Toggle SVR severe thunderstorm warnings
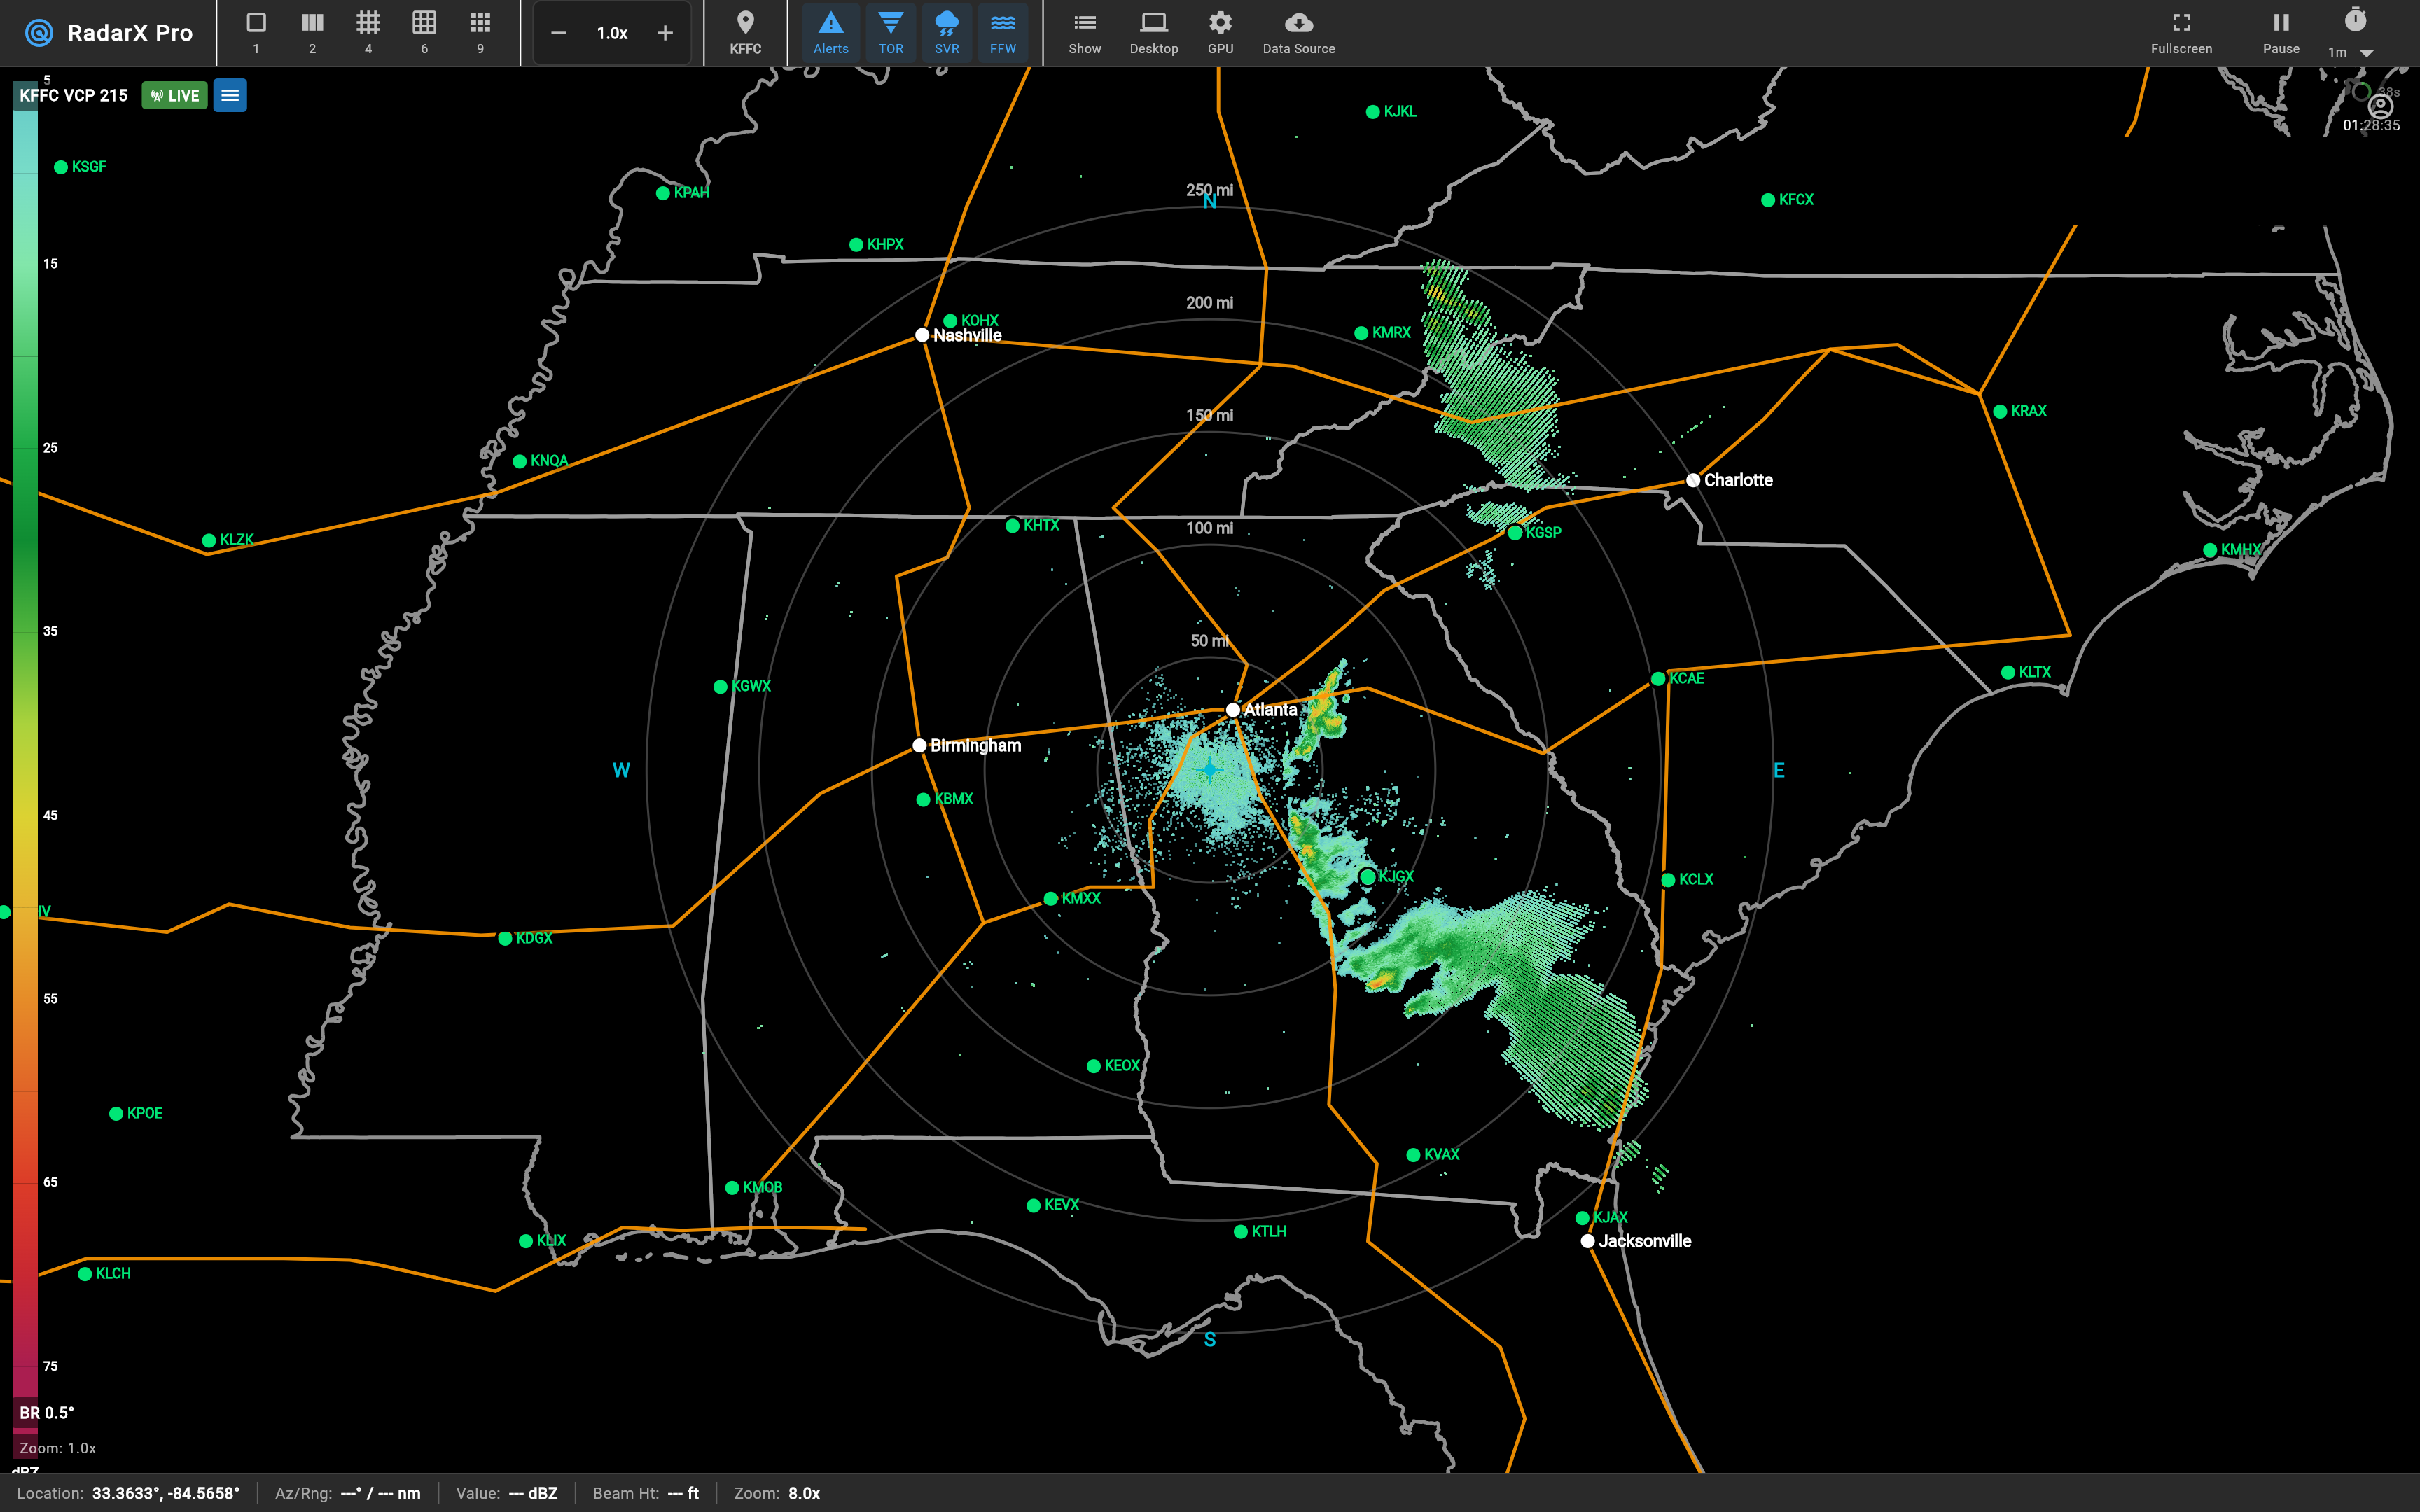 coord(946,33)
